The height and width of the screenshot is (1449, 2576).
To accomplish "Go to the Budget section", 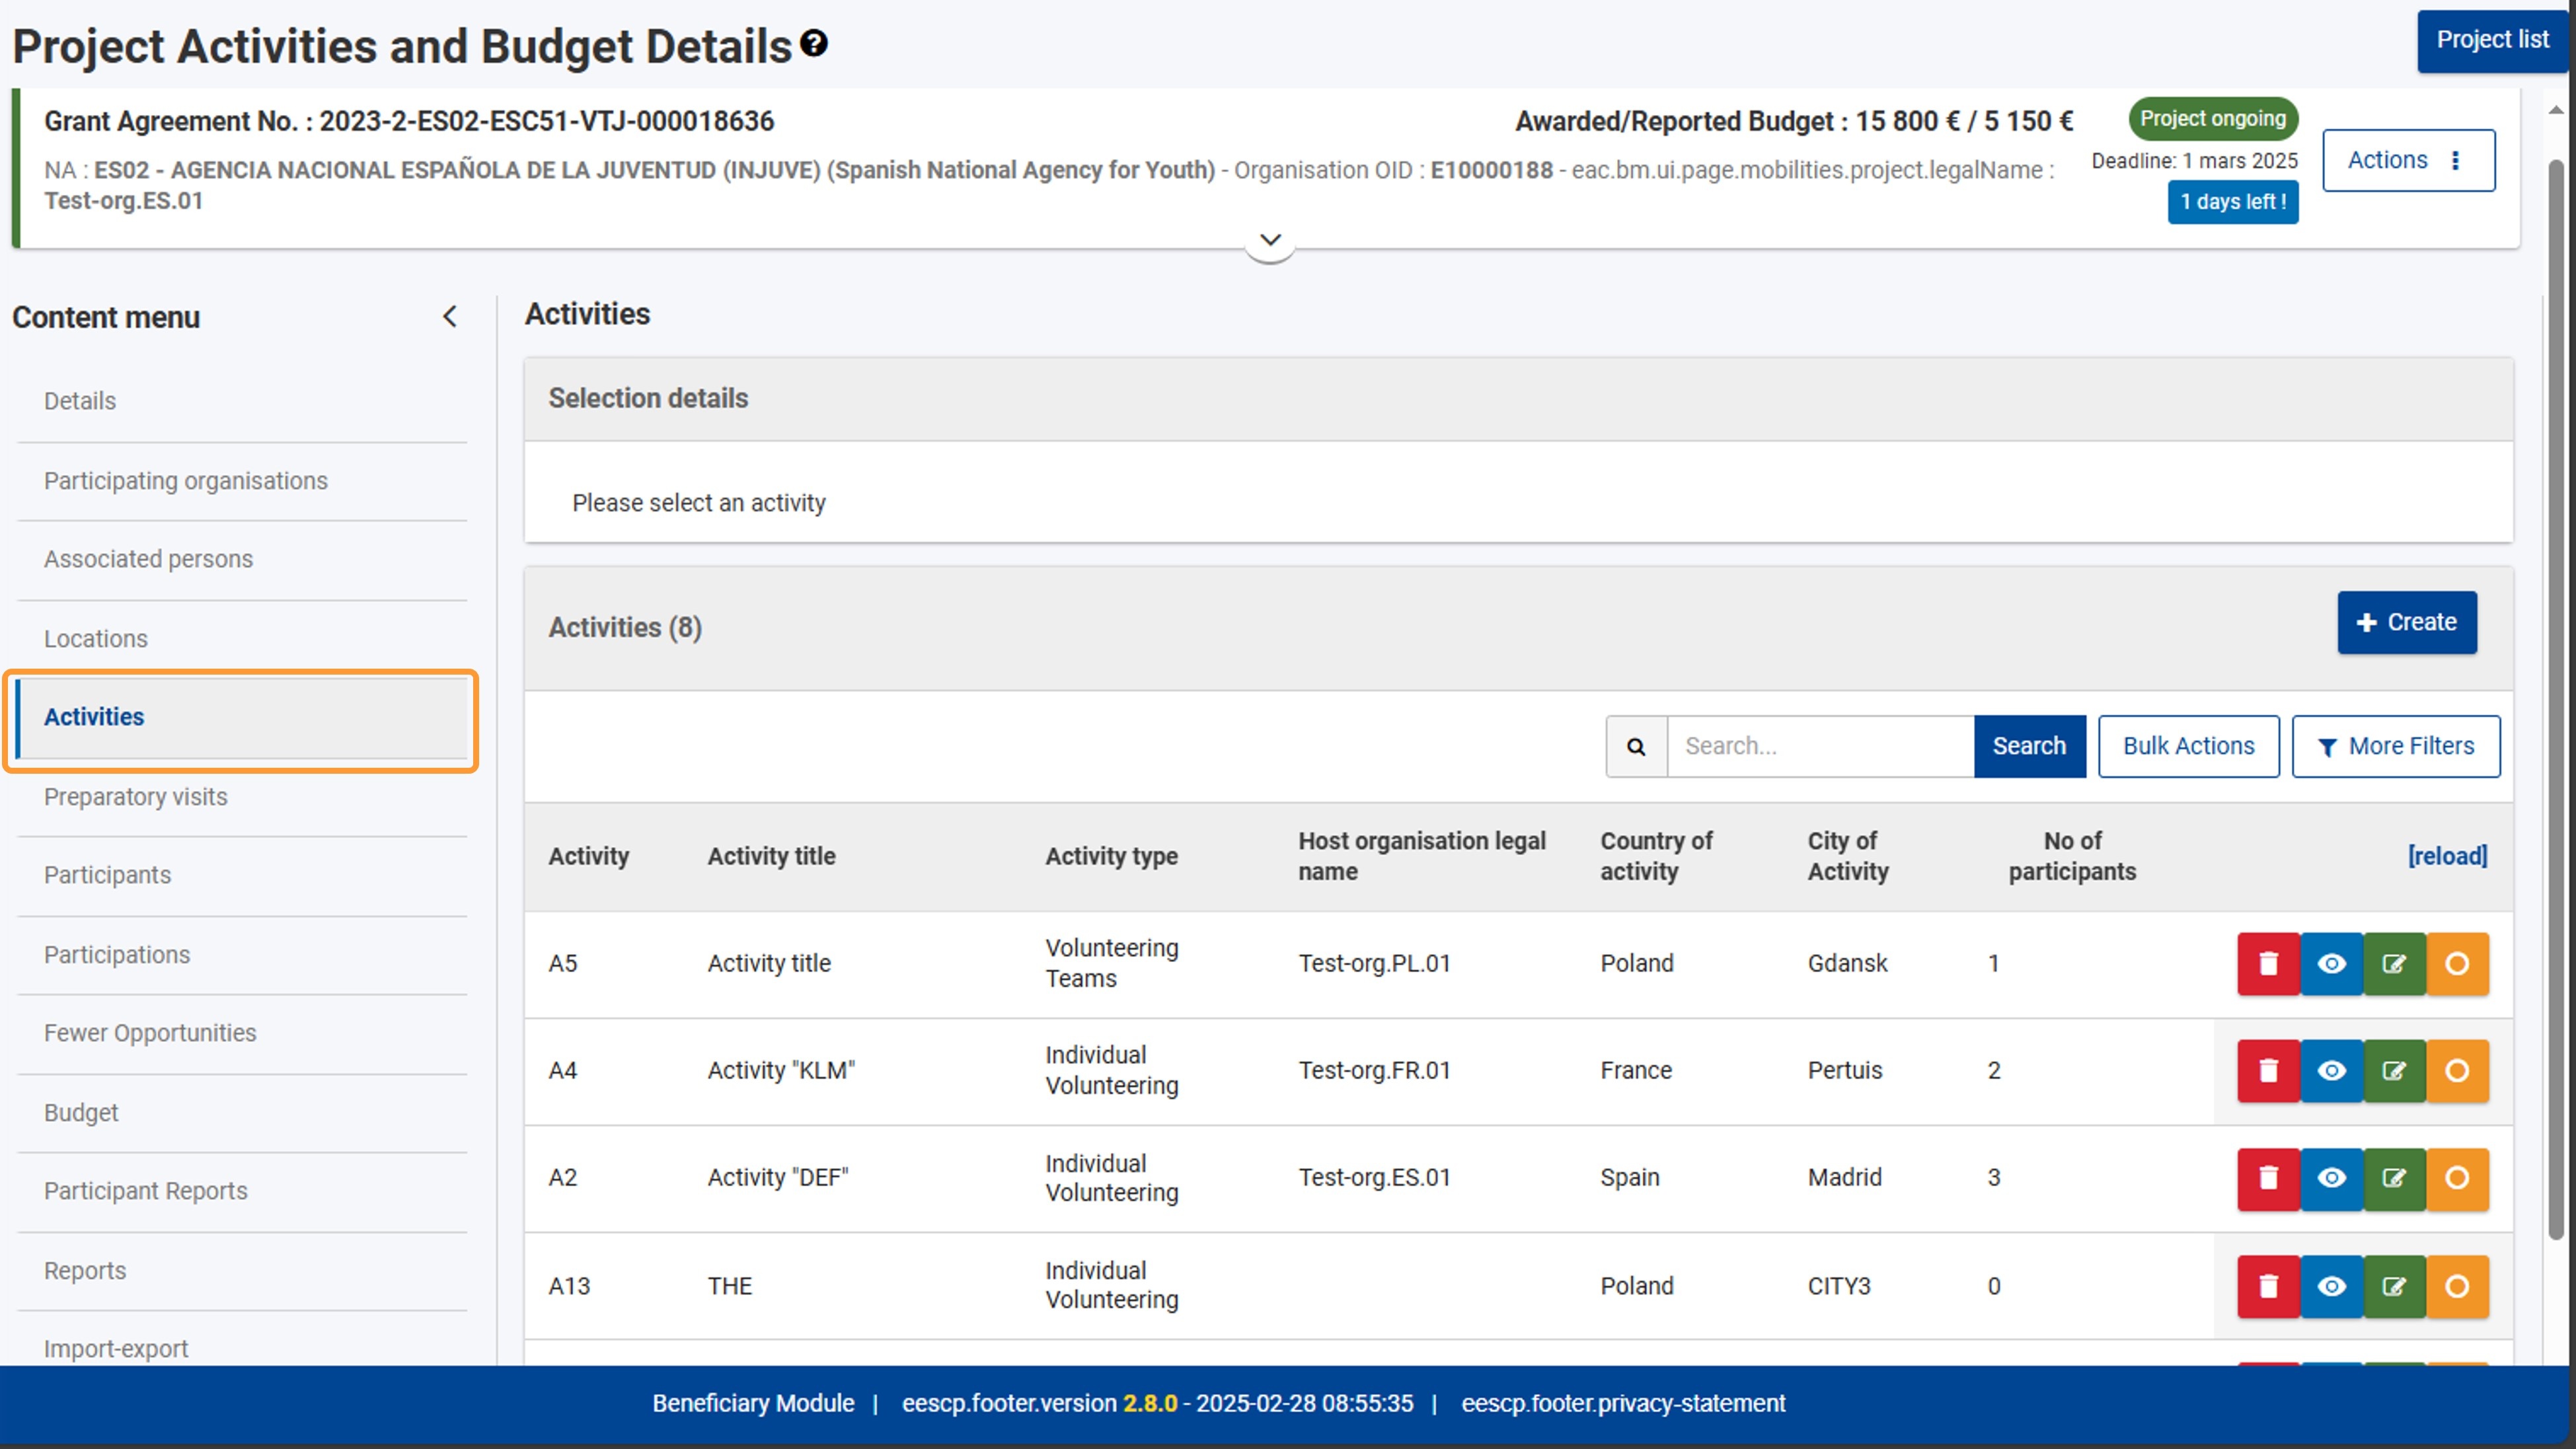I will click(x=242, y=1113).
